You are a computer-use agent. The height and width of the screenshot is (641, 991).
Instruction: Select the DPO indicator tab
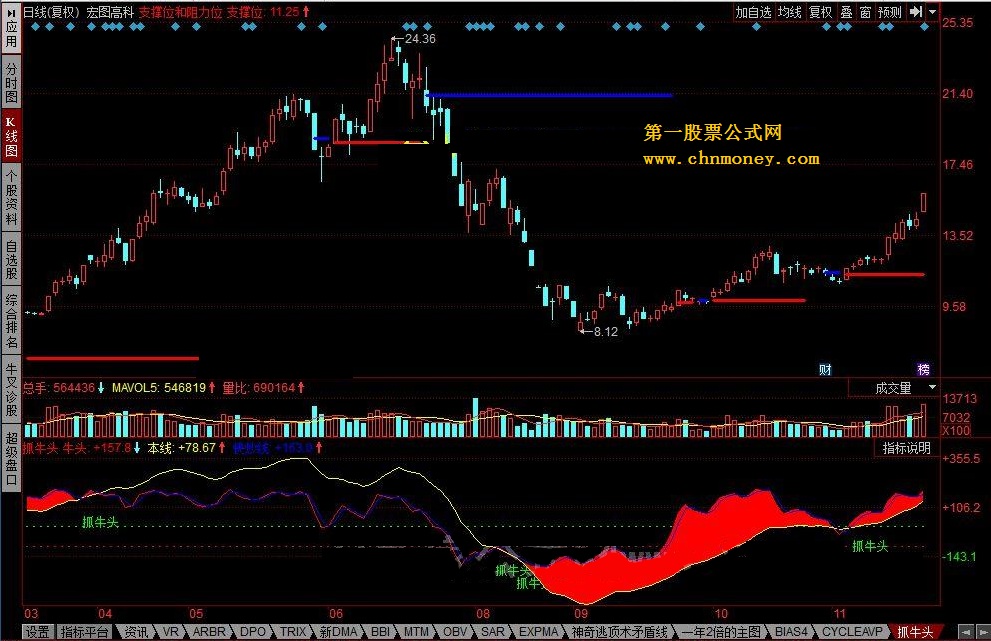(x=253, y=632)
